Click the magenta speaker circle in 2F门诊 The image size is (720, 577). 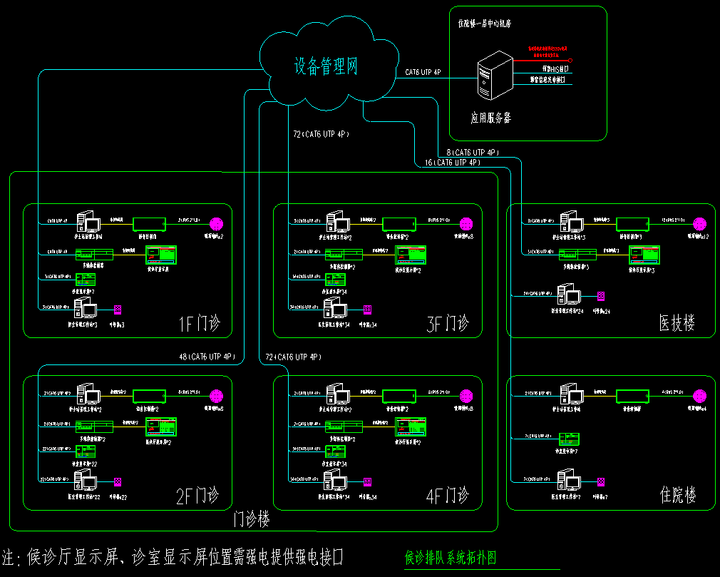click(216, 396)
